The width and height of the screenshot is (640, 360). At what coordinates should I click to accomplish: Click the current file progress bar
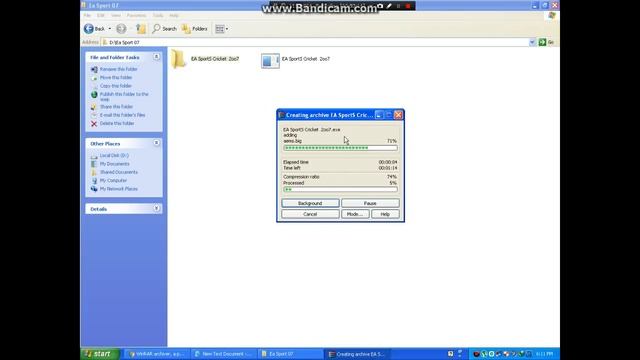point(340,148)
